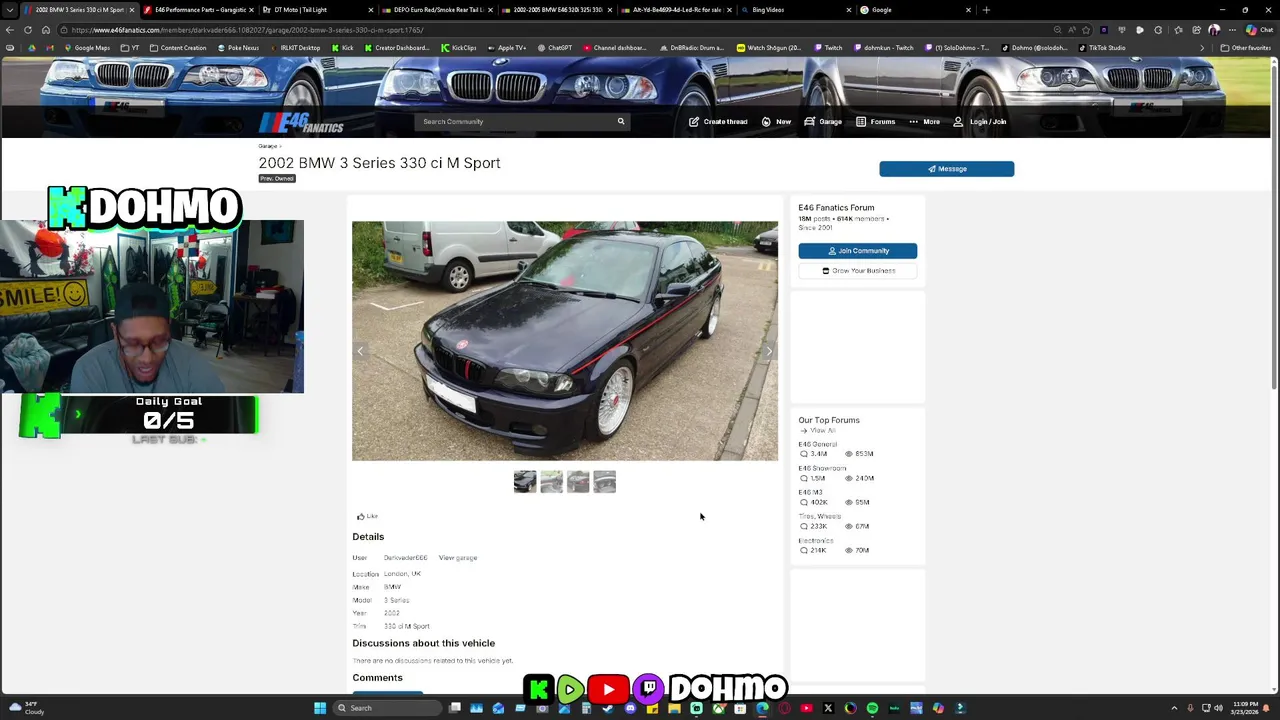The image size is (1280, 720).
Task: Click Grow Your Business button
Action: coord(857,271)
